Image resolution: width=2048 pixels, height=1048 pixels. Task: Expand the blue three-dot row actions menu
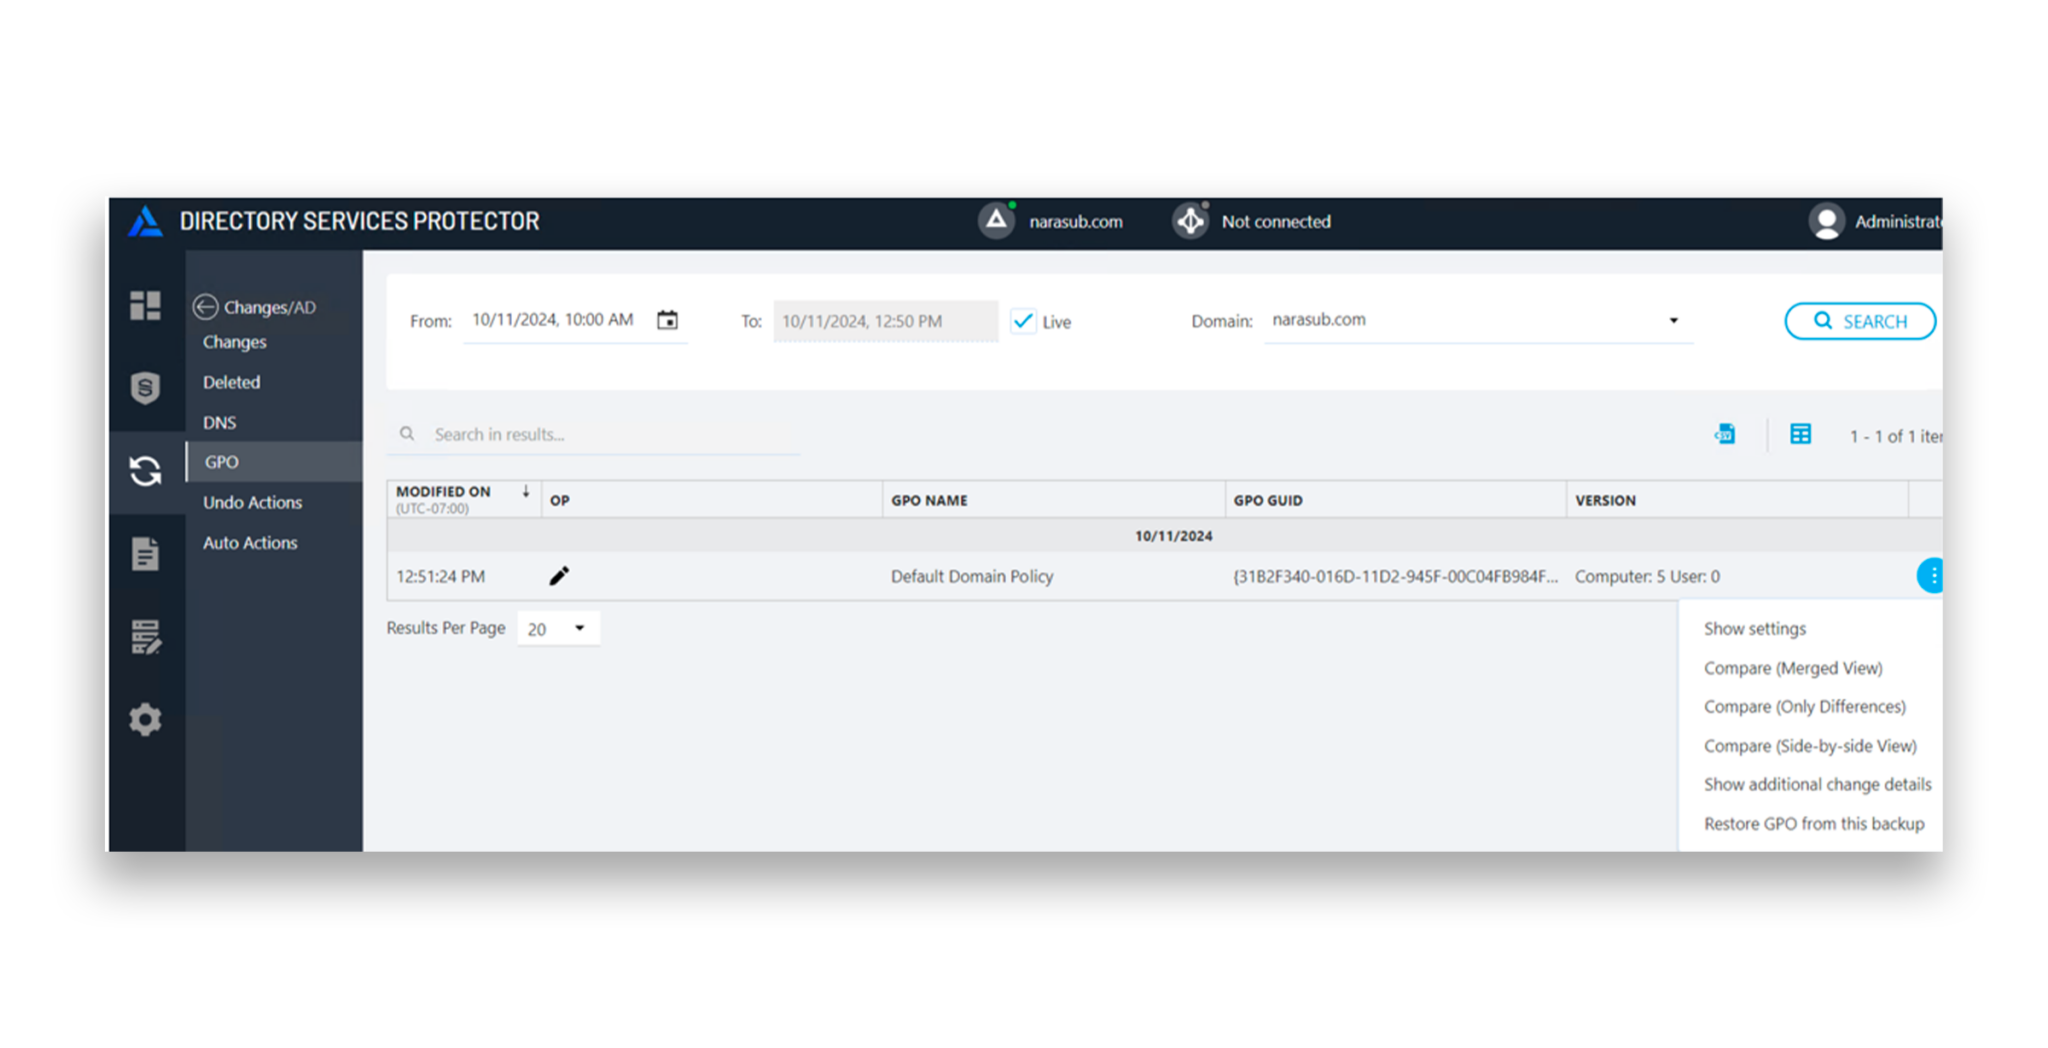tap(1932, 575)
